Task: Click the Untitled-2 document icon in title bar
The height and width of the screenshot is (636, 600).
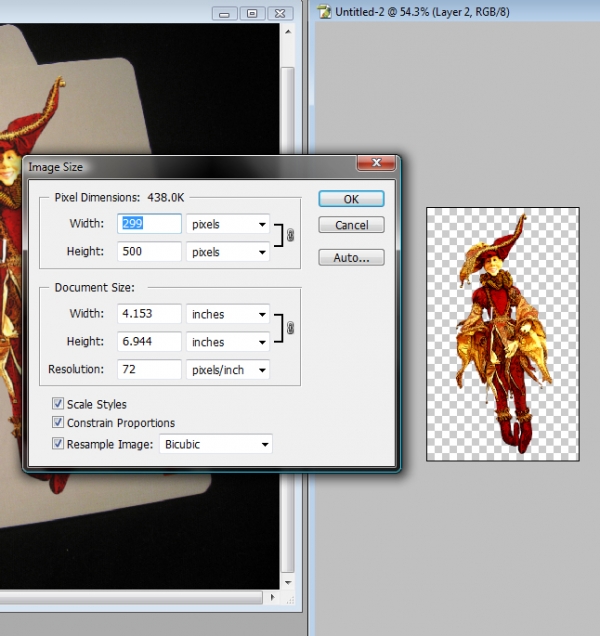Action: coord(324,12)
